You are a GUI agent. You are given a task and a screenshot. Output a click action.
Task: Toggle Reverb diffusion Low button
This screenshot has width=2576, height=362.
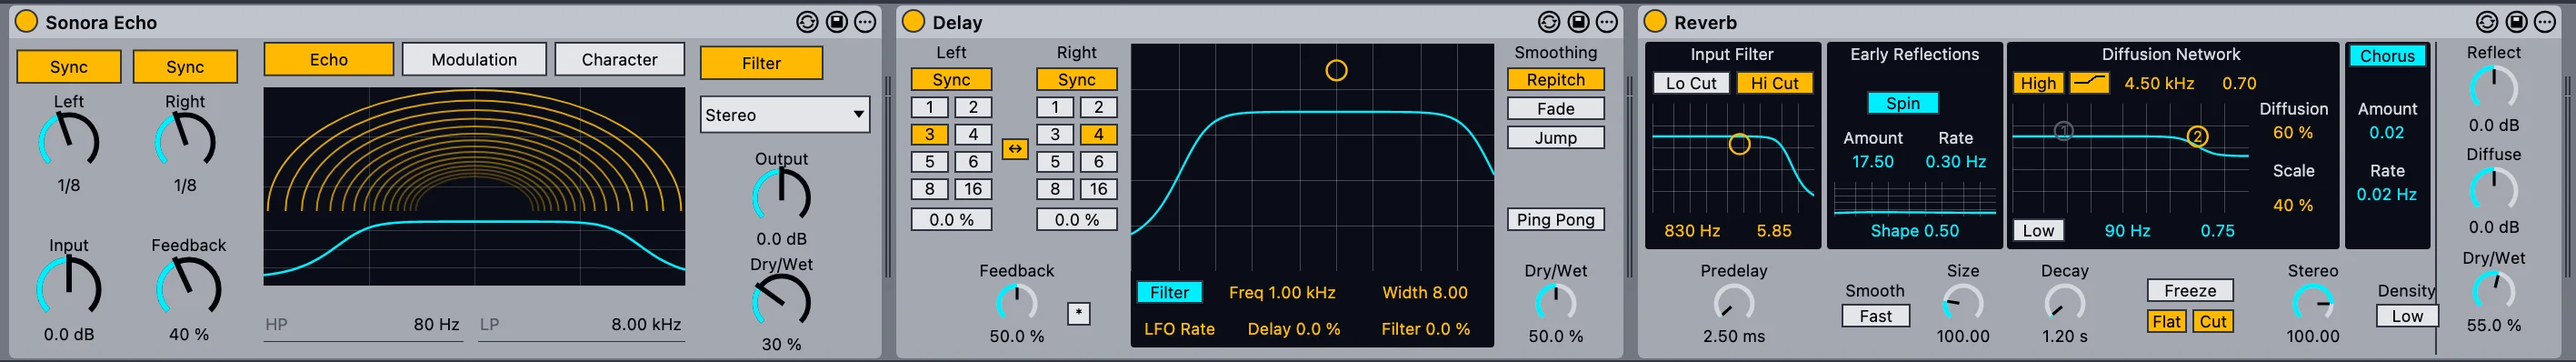pos(2038,230)
